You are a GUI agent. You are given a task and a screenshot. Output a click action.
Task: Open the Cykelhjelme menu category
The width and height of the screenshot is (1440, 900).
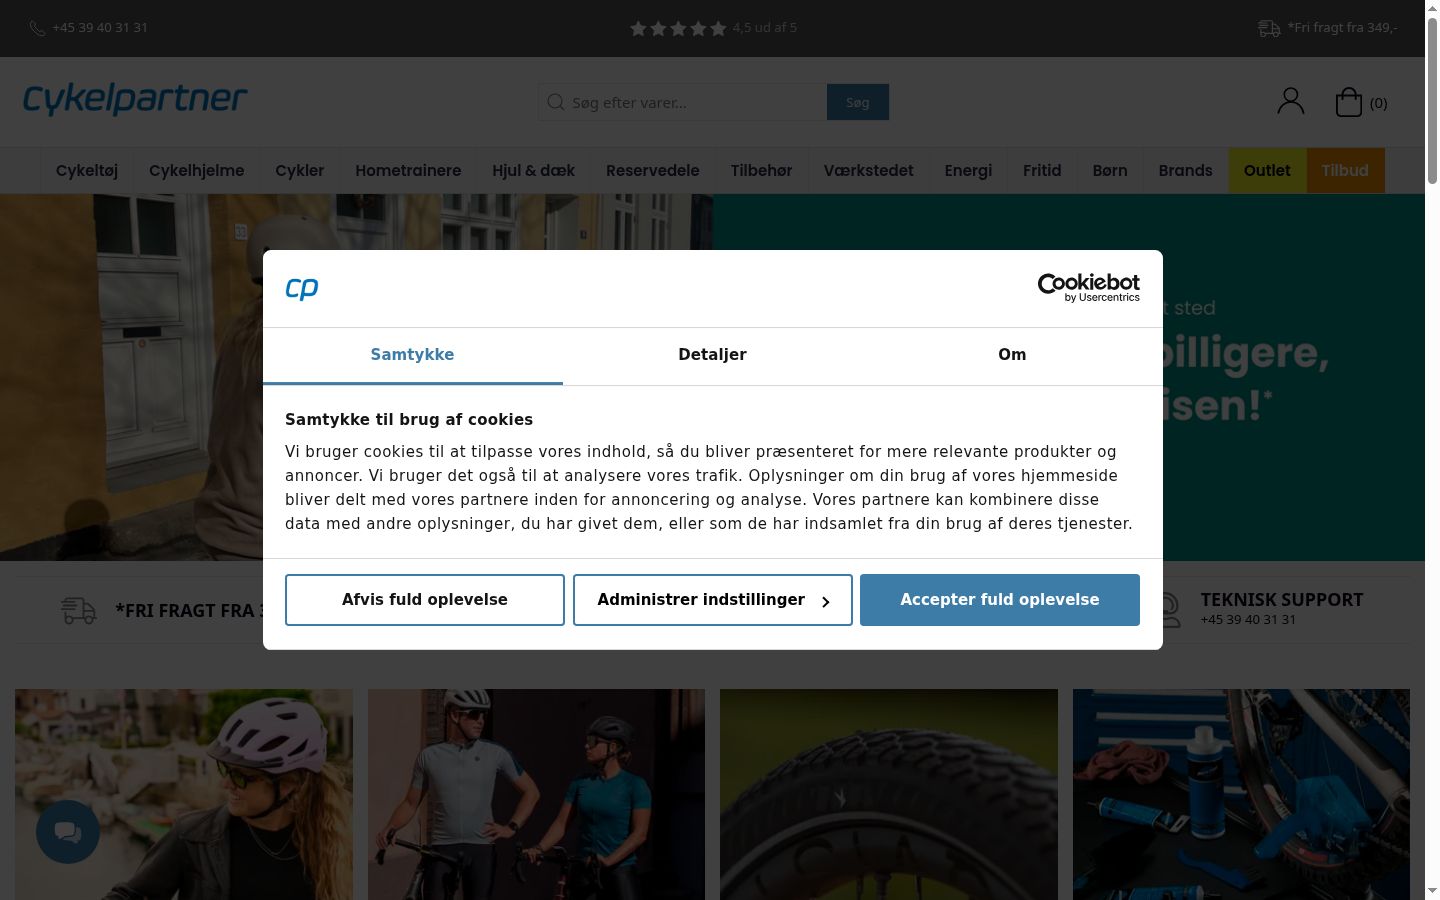click(196, 170)
